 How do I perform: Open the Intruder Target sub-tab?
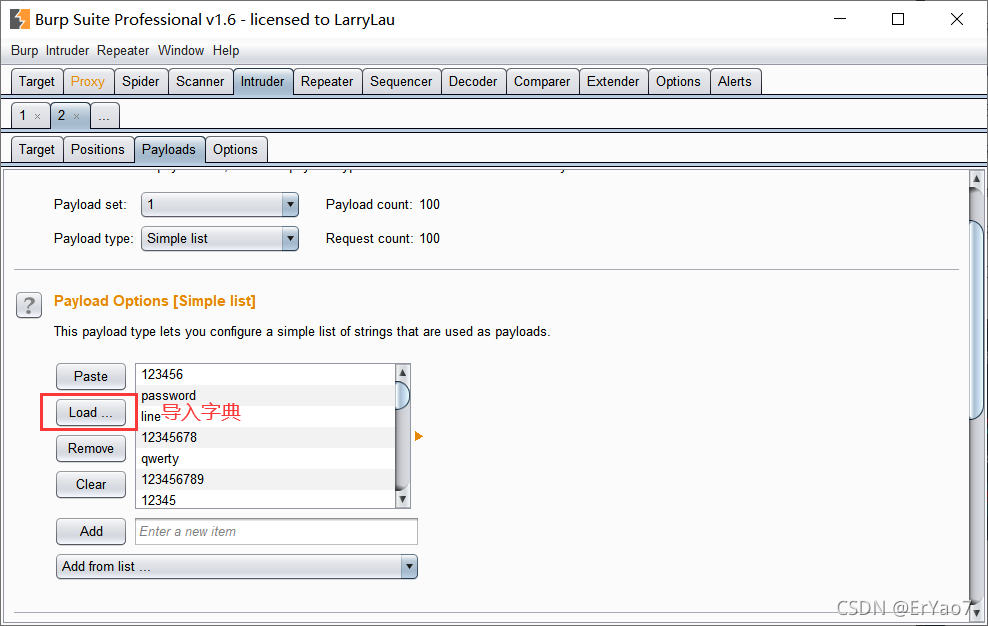tap(37, 149)
